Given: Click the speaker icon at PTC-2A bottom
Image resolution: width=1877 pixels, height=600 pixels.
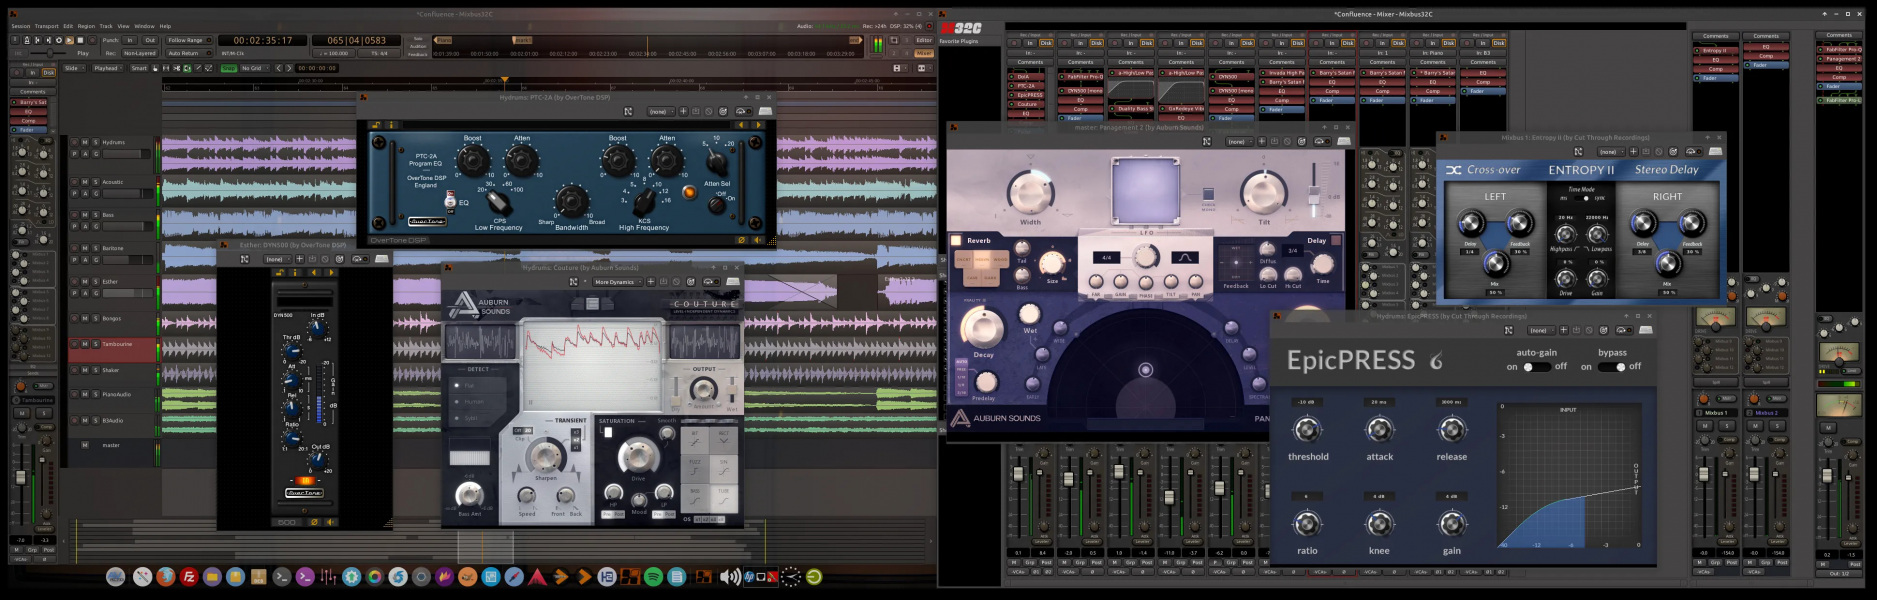Looking at the screenshot, I should [x=757, y=240].
